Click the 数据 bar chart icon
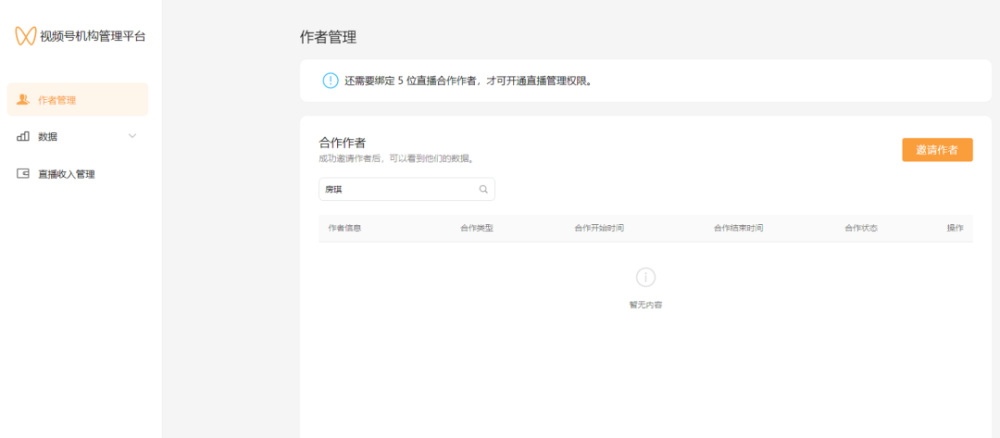The height and width of the screenshot is (438, 1000). pos(23,136)
